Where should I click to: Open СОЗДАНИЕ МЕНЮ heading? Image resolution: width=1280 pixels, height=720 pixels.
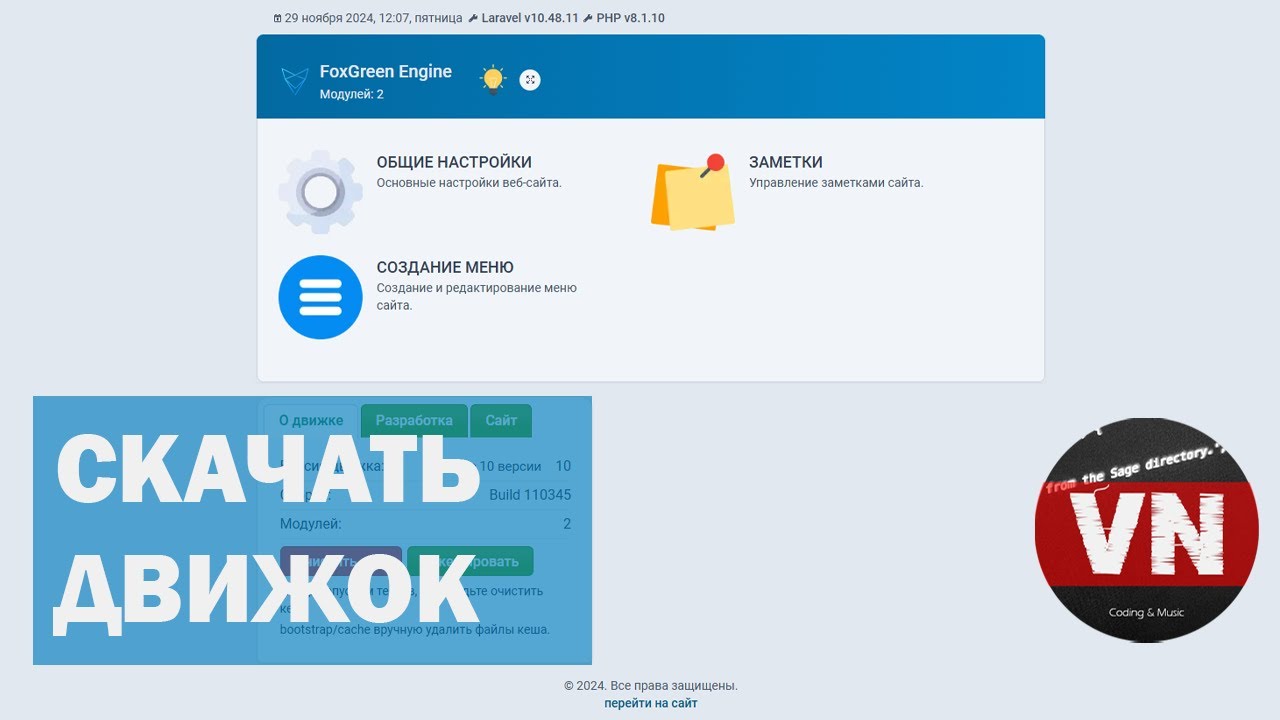(x=445, y=267)
